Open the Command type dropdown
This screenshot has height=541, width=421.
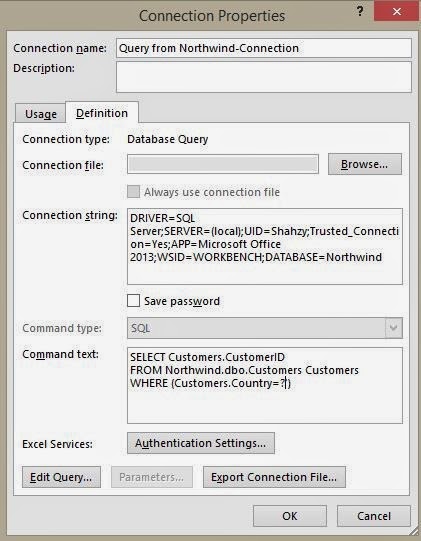(x=265, y=328)
